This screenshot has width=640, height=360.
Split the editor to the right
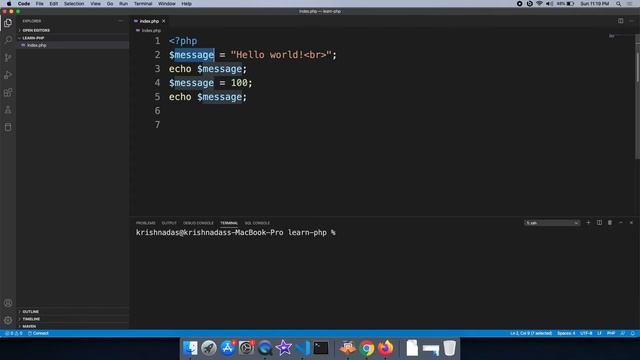pyautogui.click(x=620, y=21)
